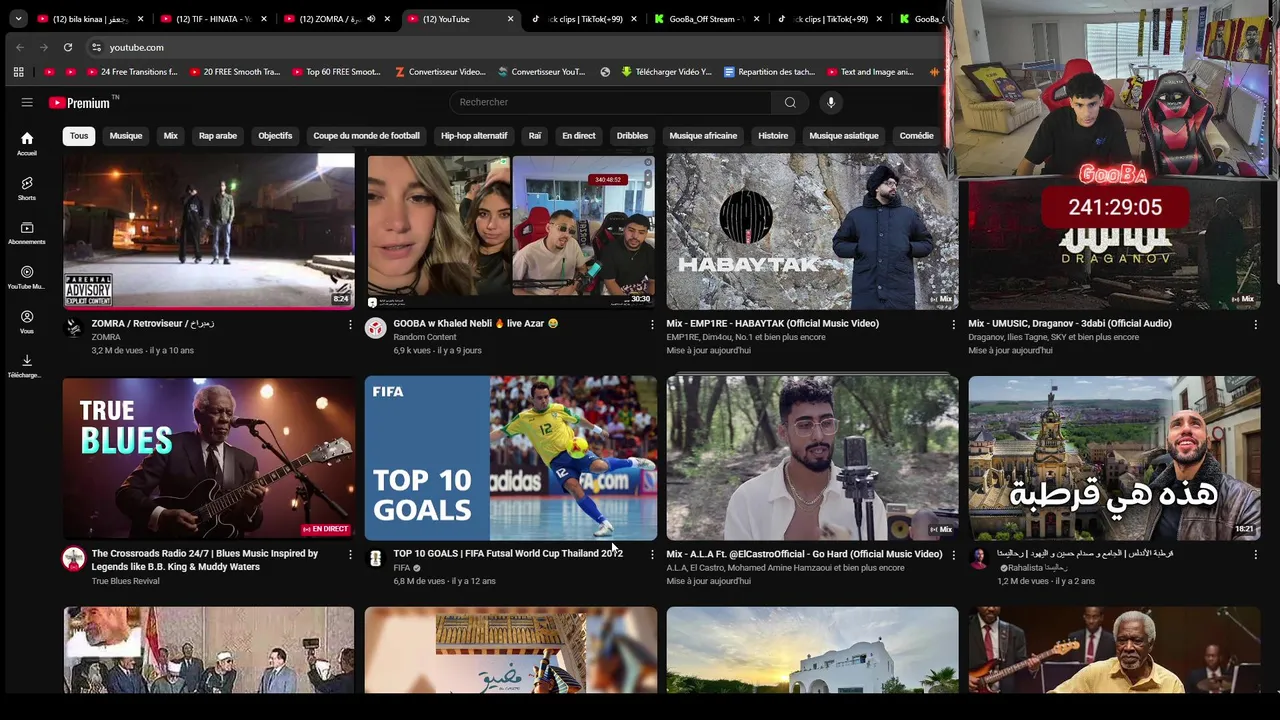Open the Vous section in sidebar
Screen dimensions: 1280x720
(x=27, y=322)
